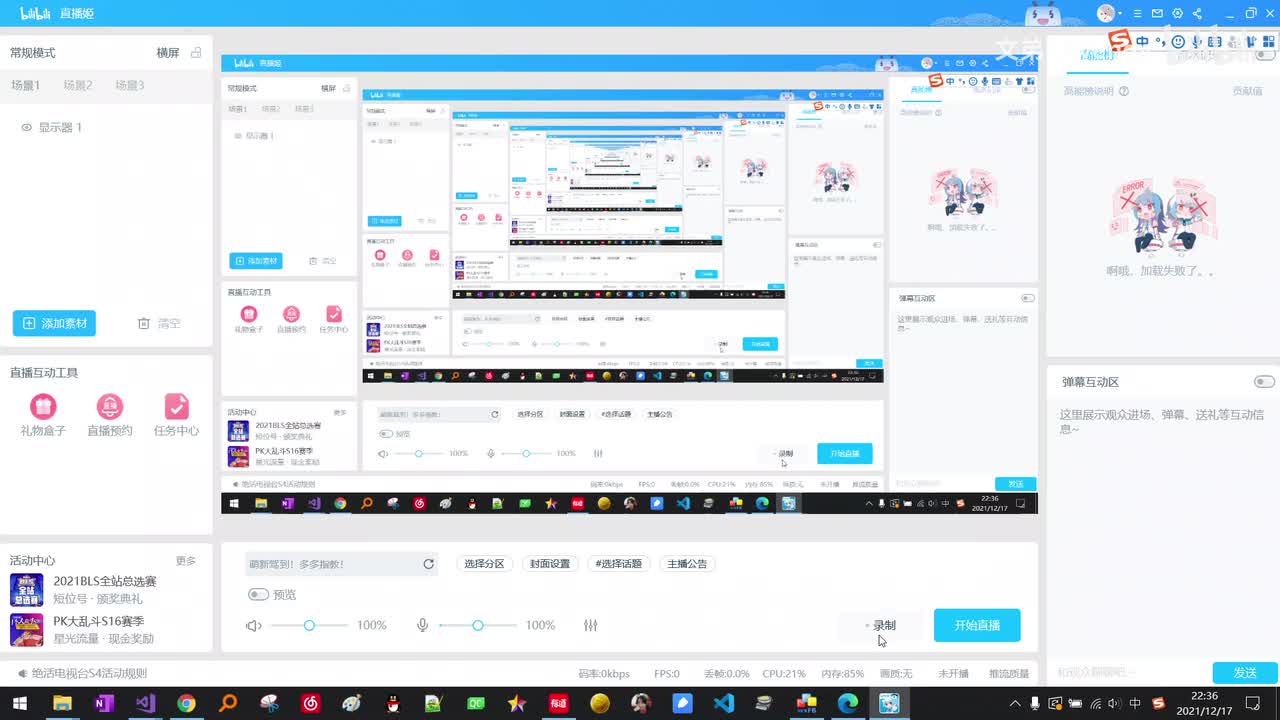This screenshot has width=1280, height=720.
Task: Click 开始直播 start streaming button
Action: 977,625
